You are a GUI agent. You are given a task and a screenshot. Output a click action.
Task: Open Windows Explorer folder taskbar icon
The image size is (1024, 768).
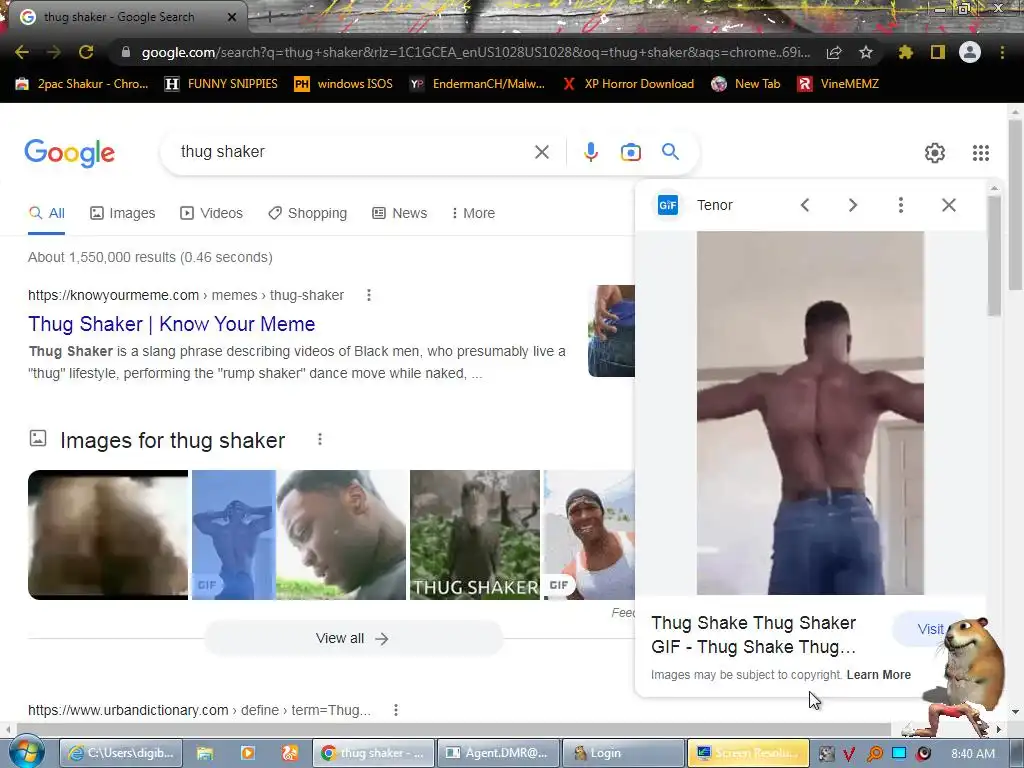pyautogui.click(x=205, y=753)
